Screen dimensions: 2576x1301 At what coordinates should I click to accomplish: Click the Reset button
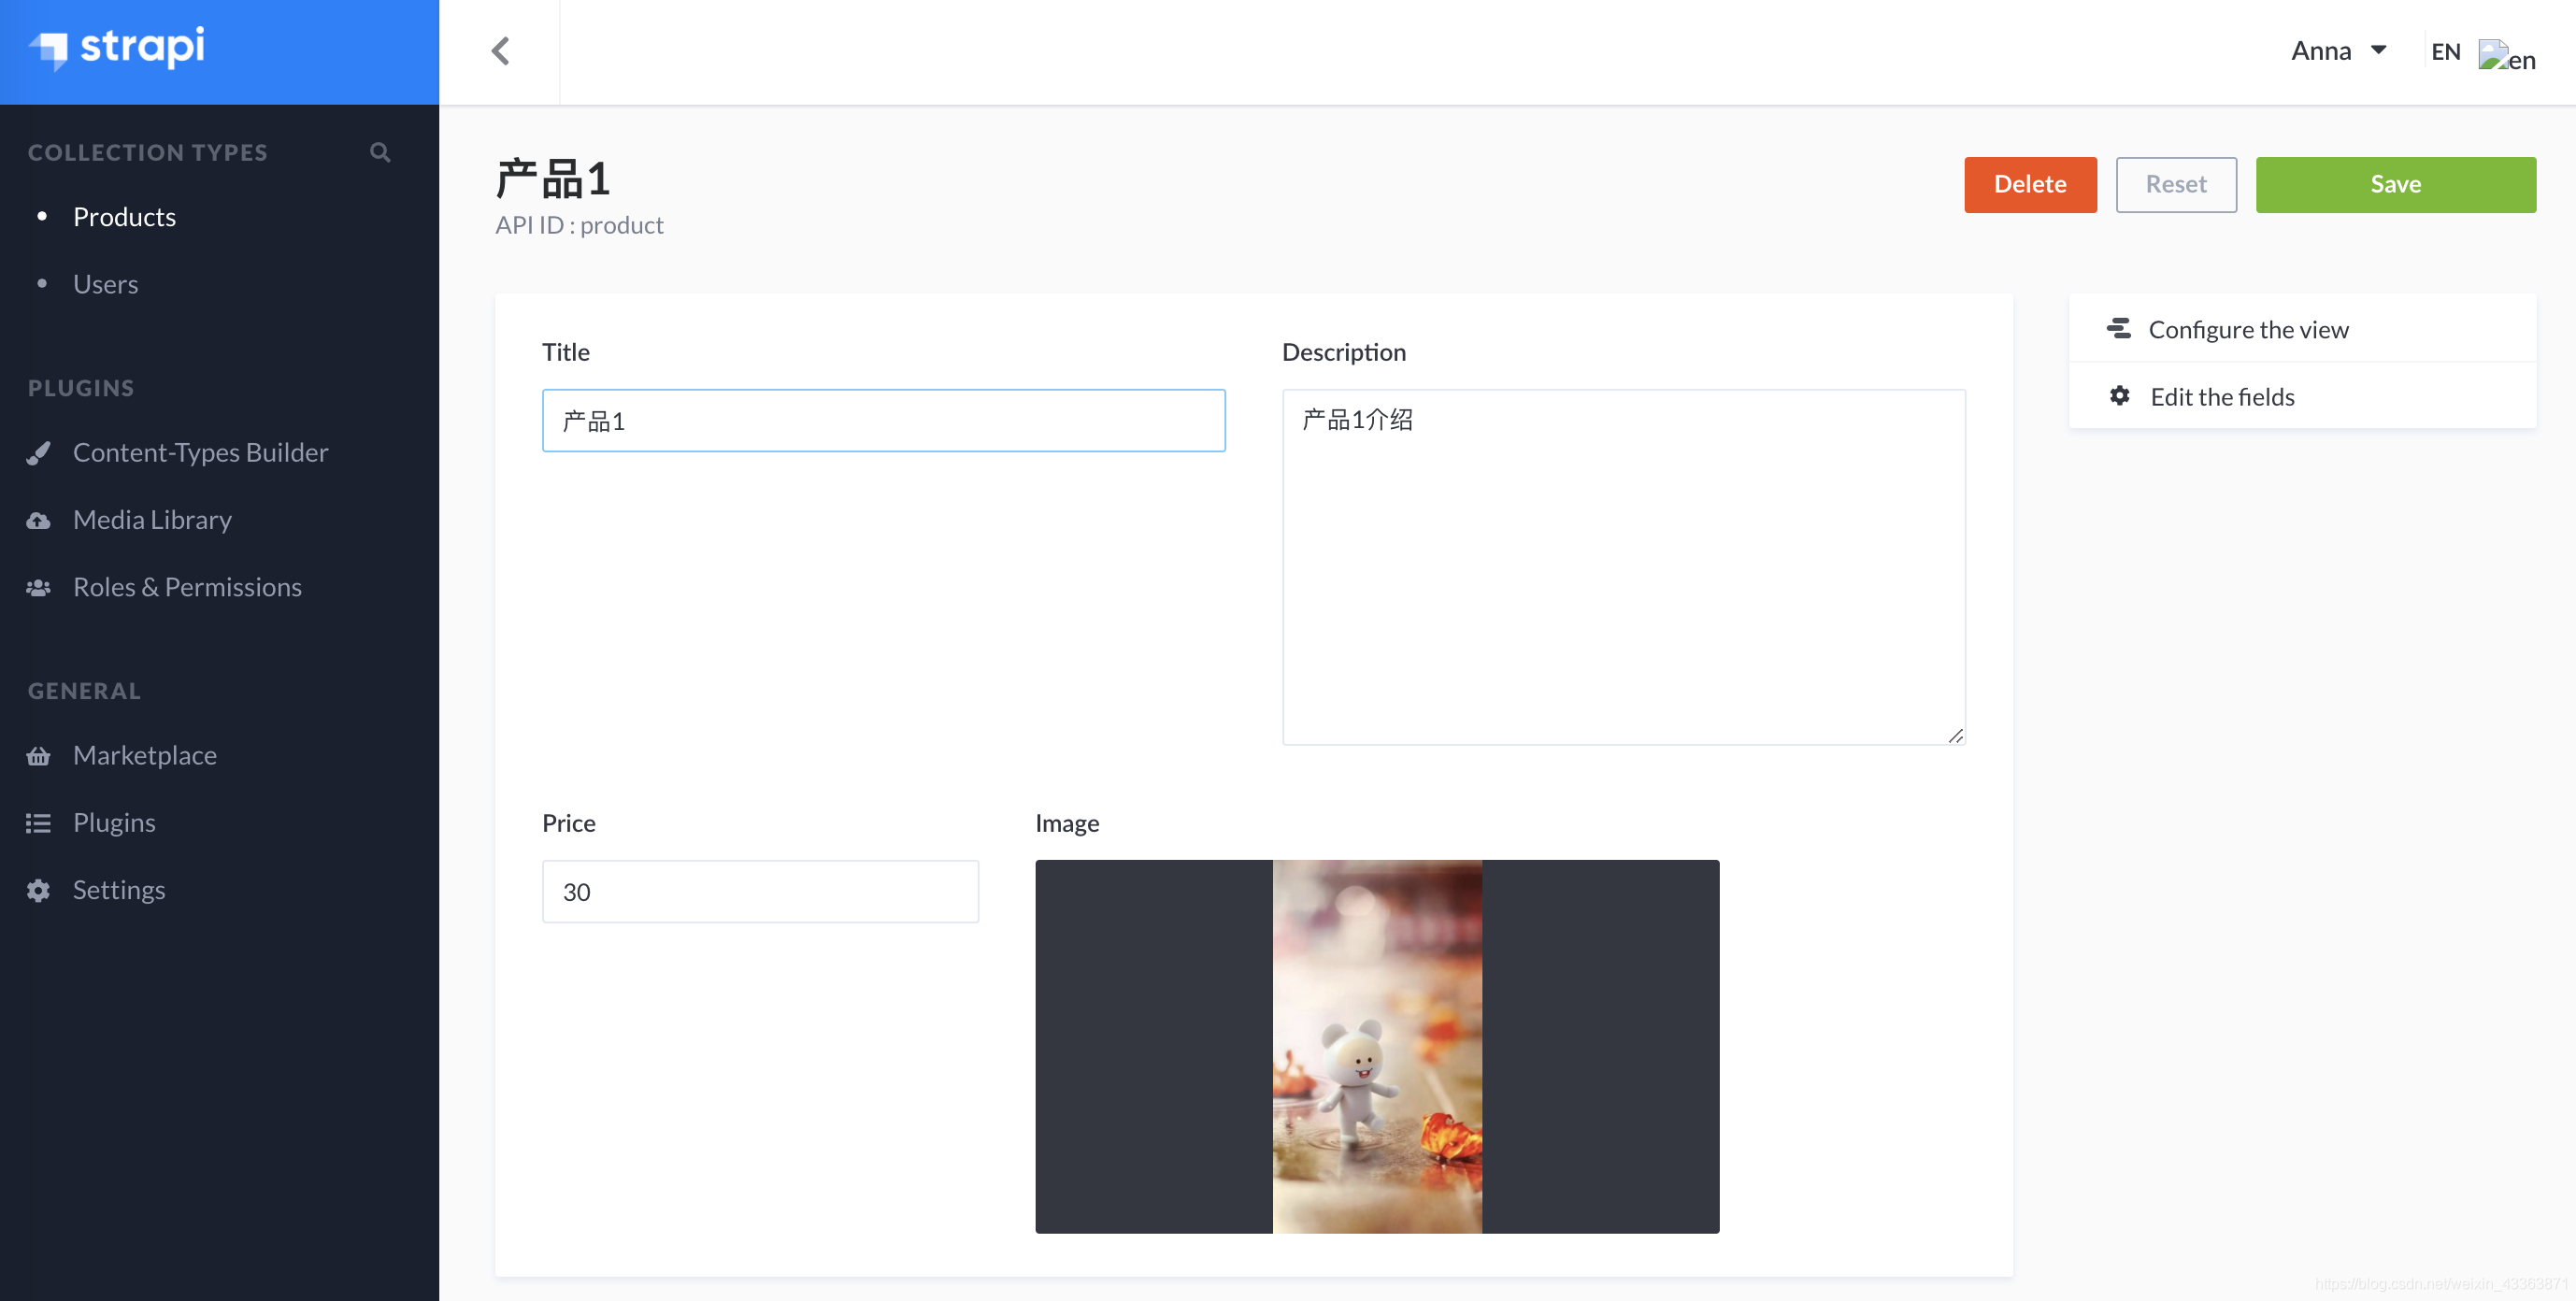[x=2173, y=184]
